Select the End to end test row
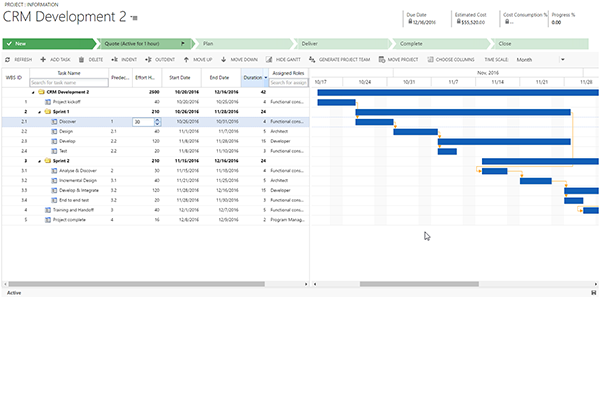The width and height of the screenshot is (600, 420). (155, 200)
